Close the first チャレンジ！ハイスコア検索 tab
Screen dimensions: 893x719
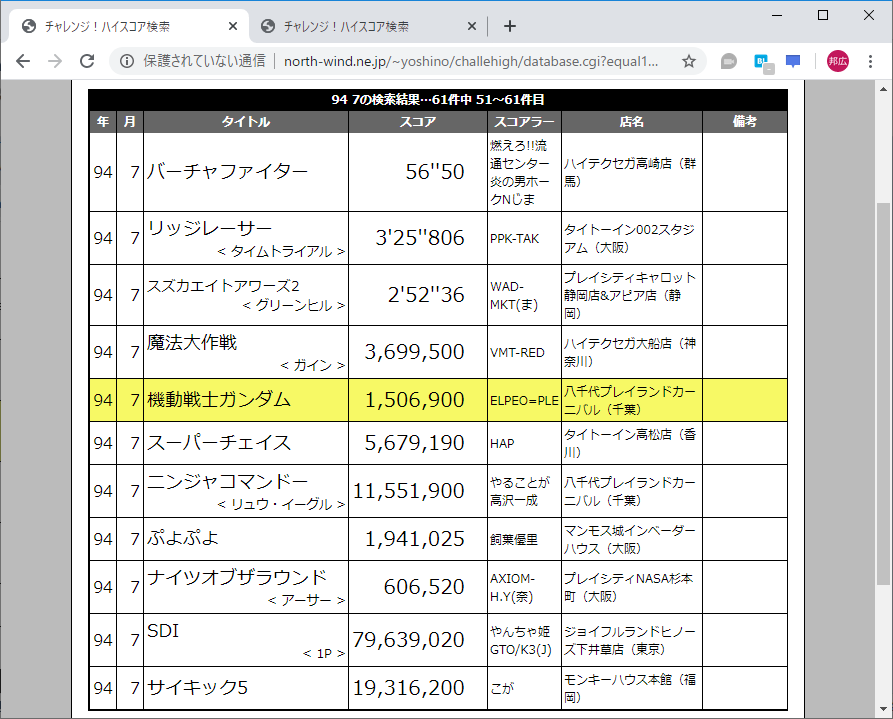point(232,26)
